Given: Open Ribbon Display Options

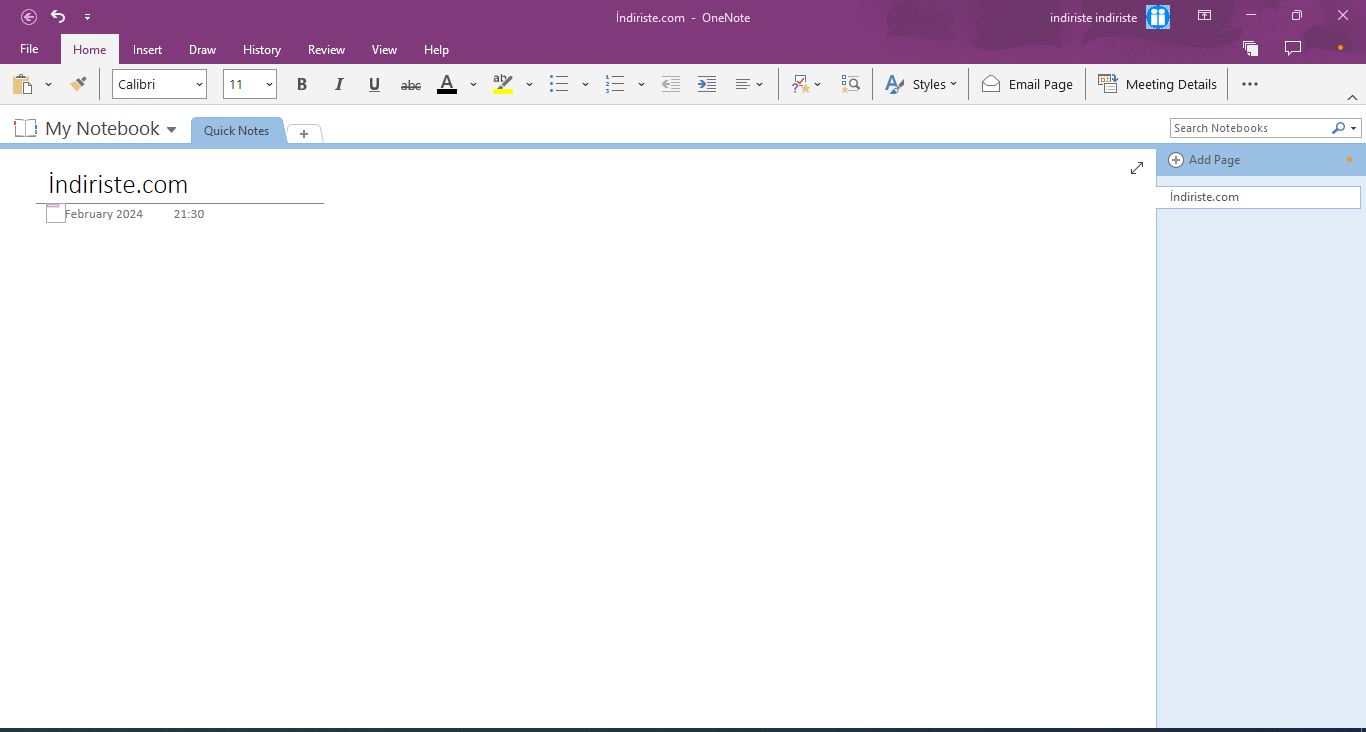Looking at the screenshot, I should tap(1205, 16).
